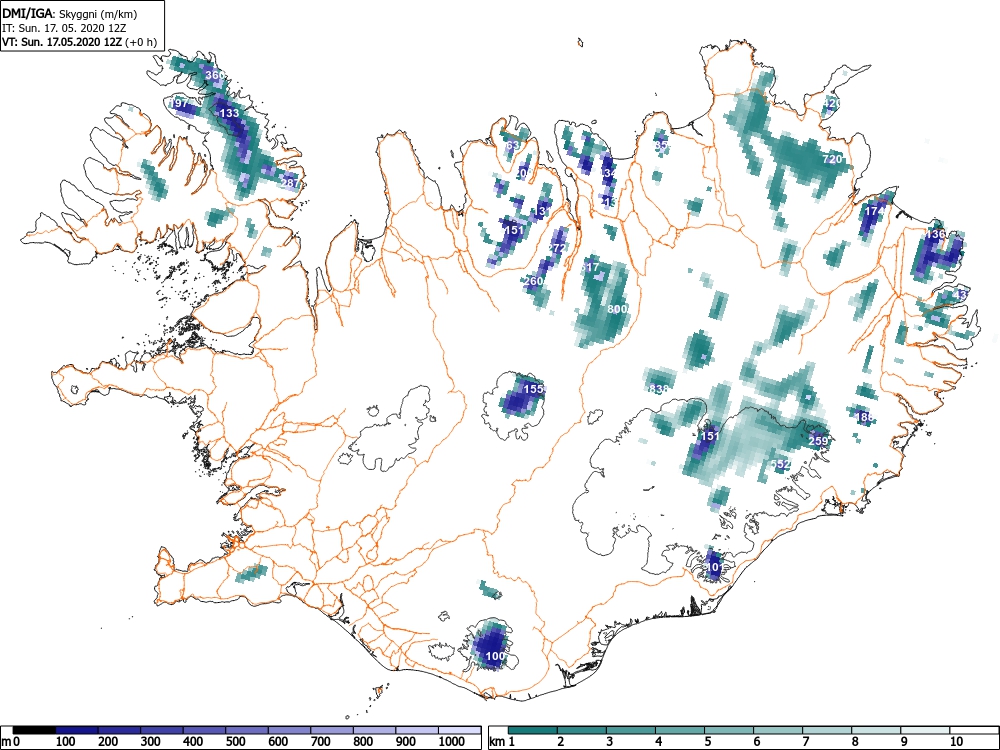1000x750 pixels.
Task: Click the 260 visibility value in the north
Action: (533, 281)
